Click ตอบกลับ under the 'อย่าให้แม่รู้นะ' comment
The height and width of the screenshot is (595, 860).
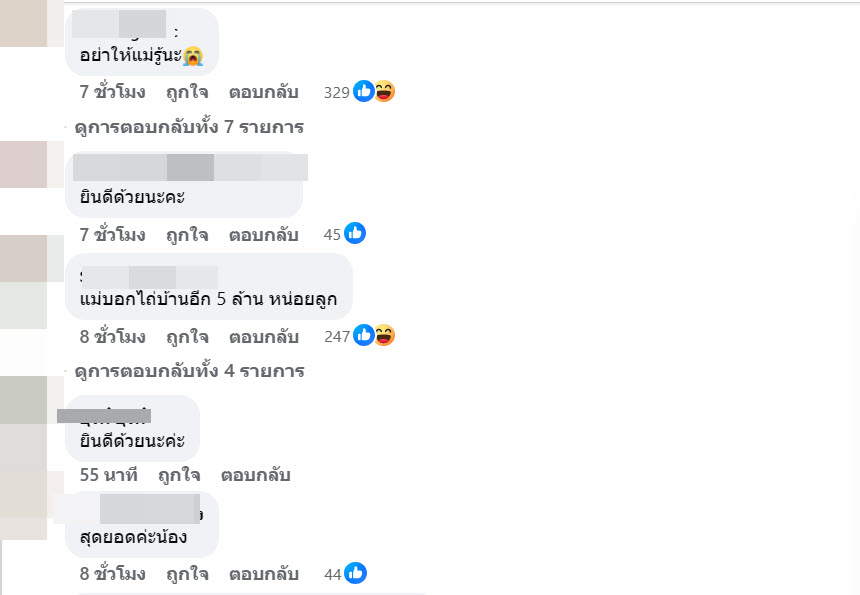pos(264,93)
